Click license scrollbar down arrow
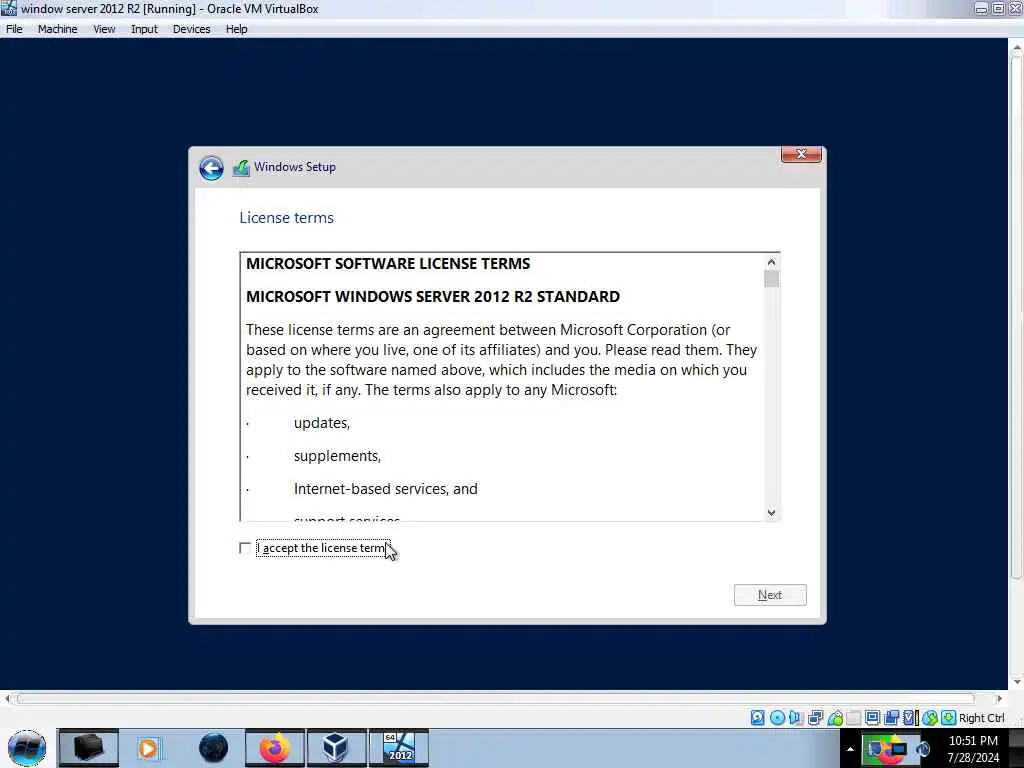 click(771, 513)
